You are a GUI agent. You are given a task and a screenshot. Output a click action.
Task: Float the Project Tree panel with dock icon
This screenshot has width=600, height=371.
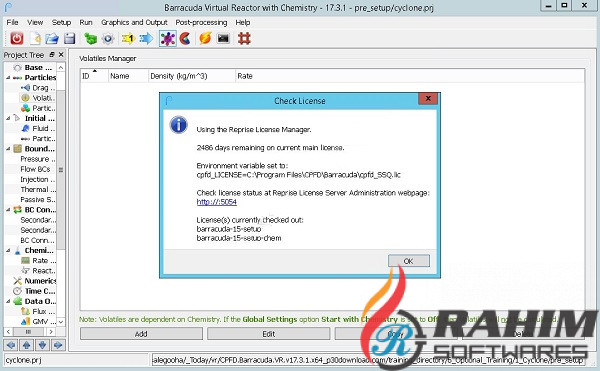[x=52, y=55]
